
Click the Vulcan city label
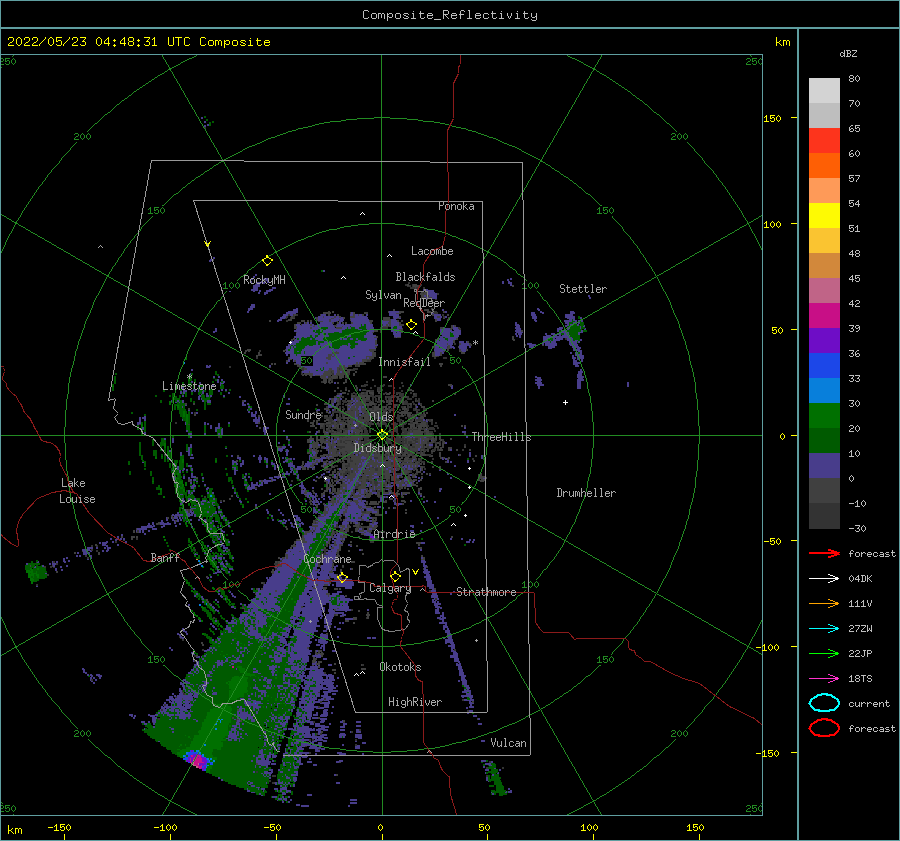(x=509, y=743)
